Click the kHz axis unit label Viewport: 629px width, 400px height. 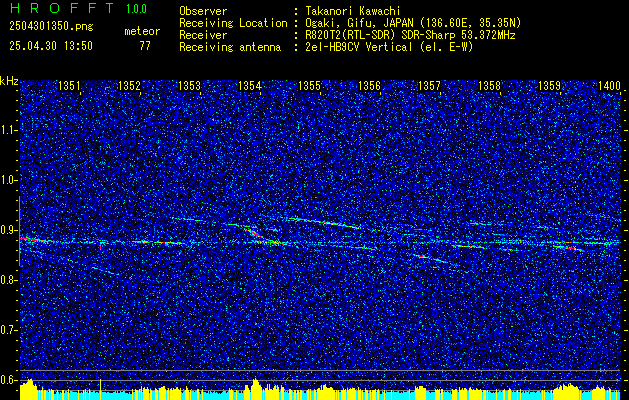(x=9, y=81)
